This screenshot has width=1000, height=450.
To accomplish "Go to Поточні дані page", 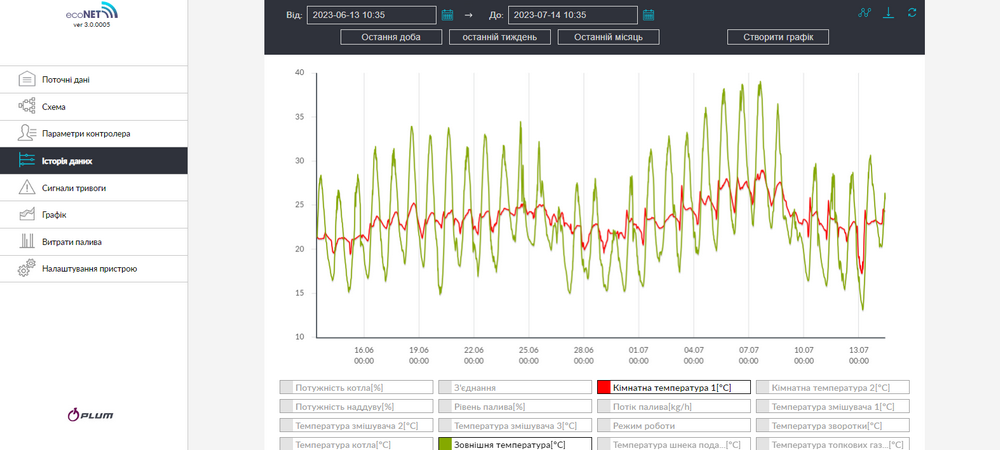I will (94, 80).
